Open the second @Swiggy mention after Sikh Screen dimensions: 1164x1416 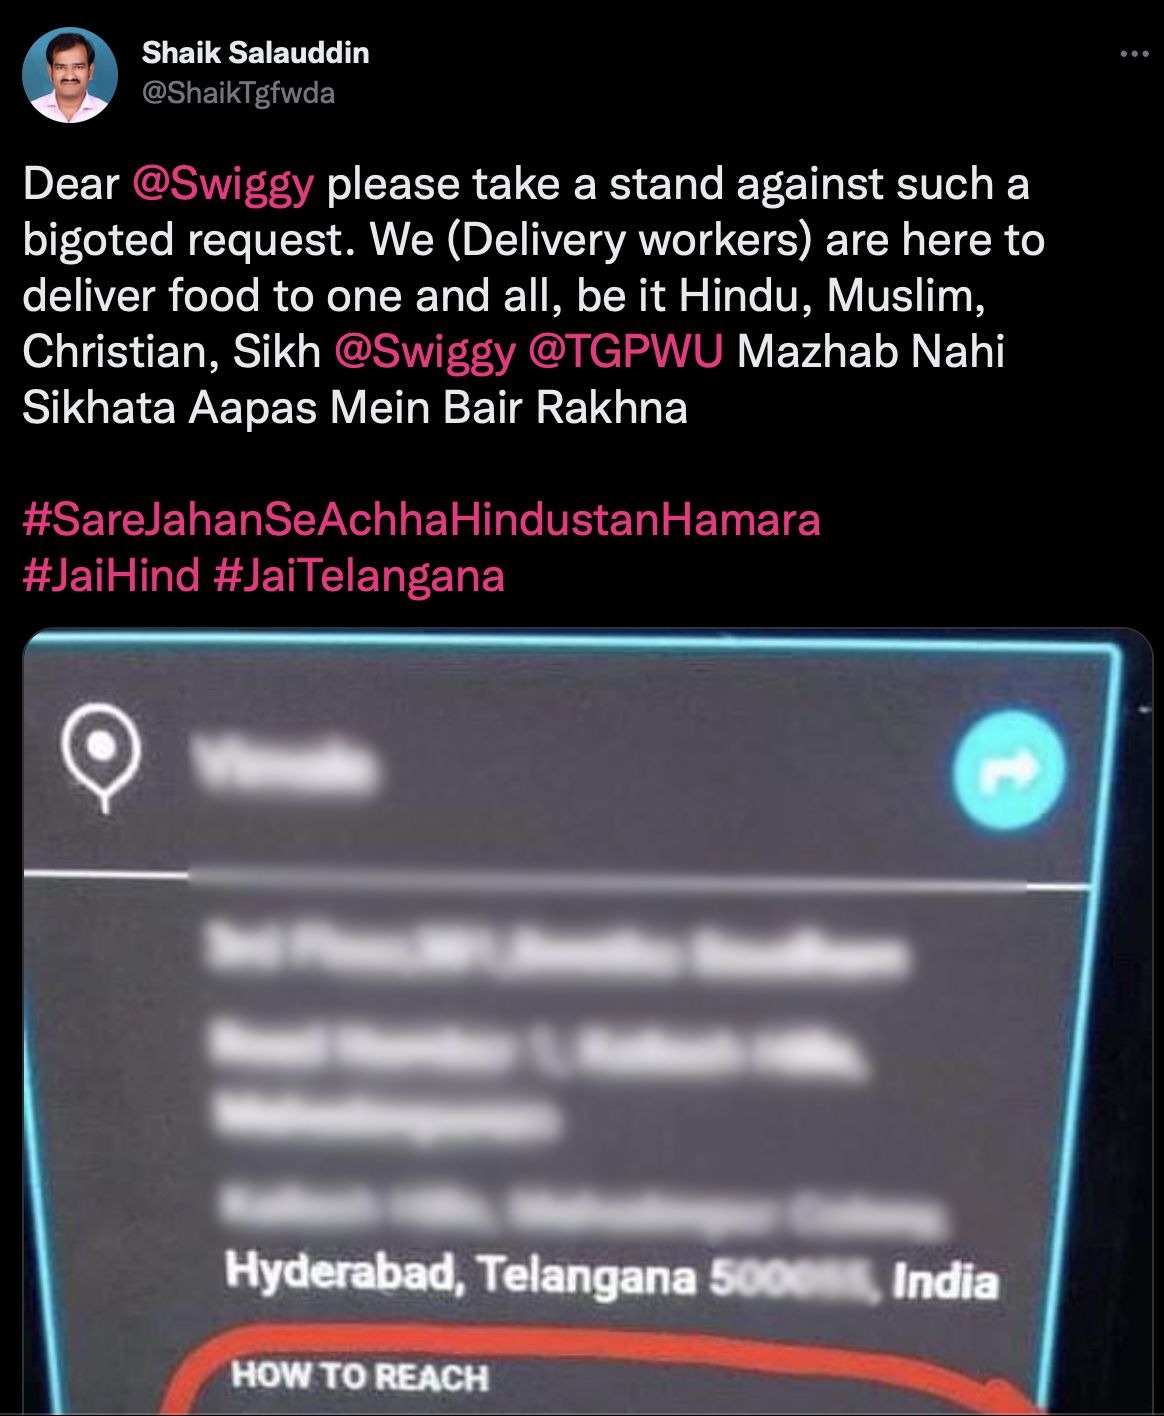[425, 352]
